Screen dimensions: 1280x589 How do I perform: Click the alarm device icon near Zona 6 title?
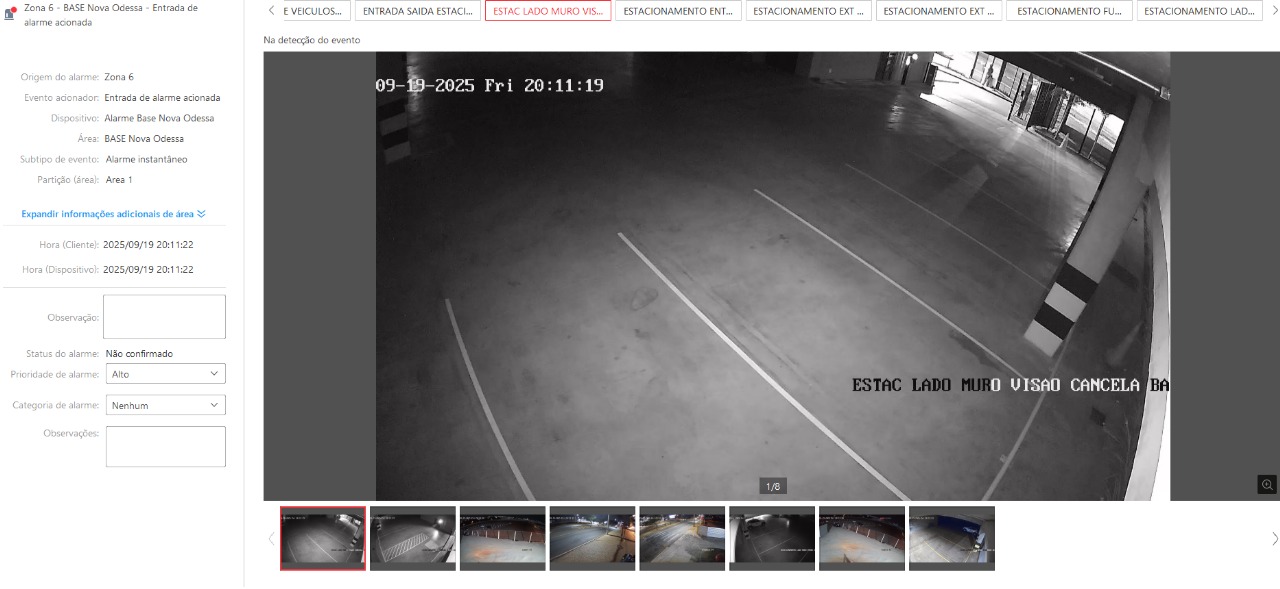click(11, 14)
